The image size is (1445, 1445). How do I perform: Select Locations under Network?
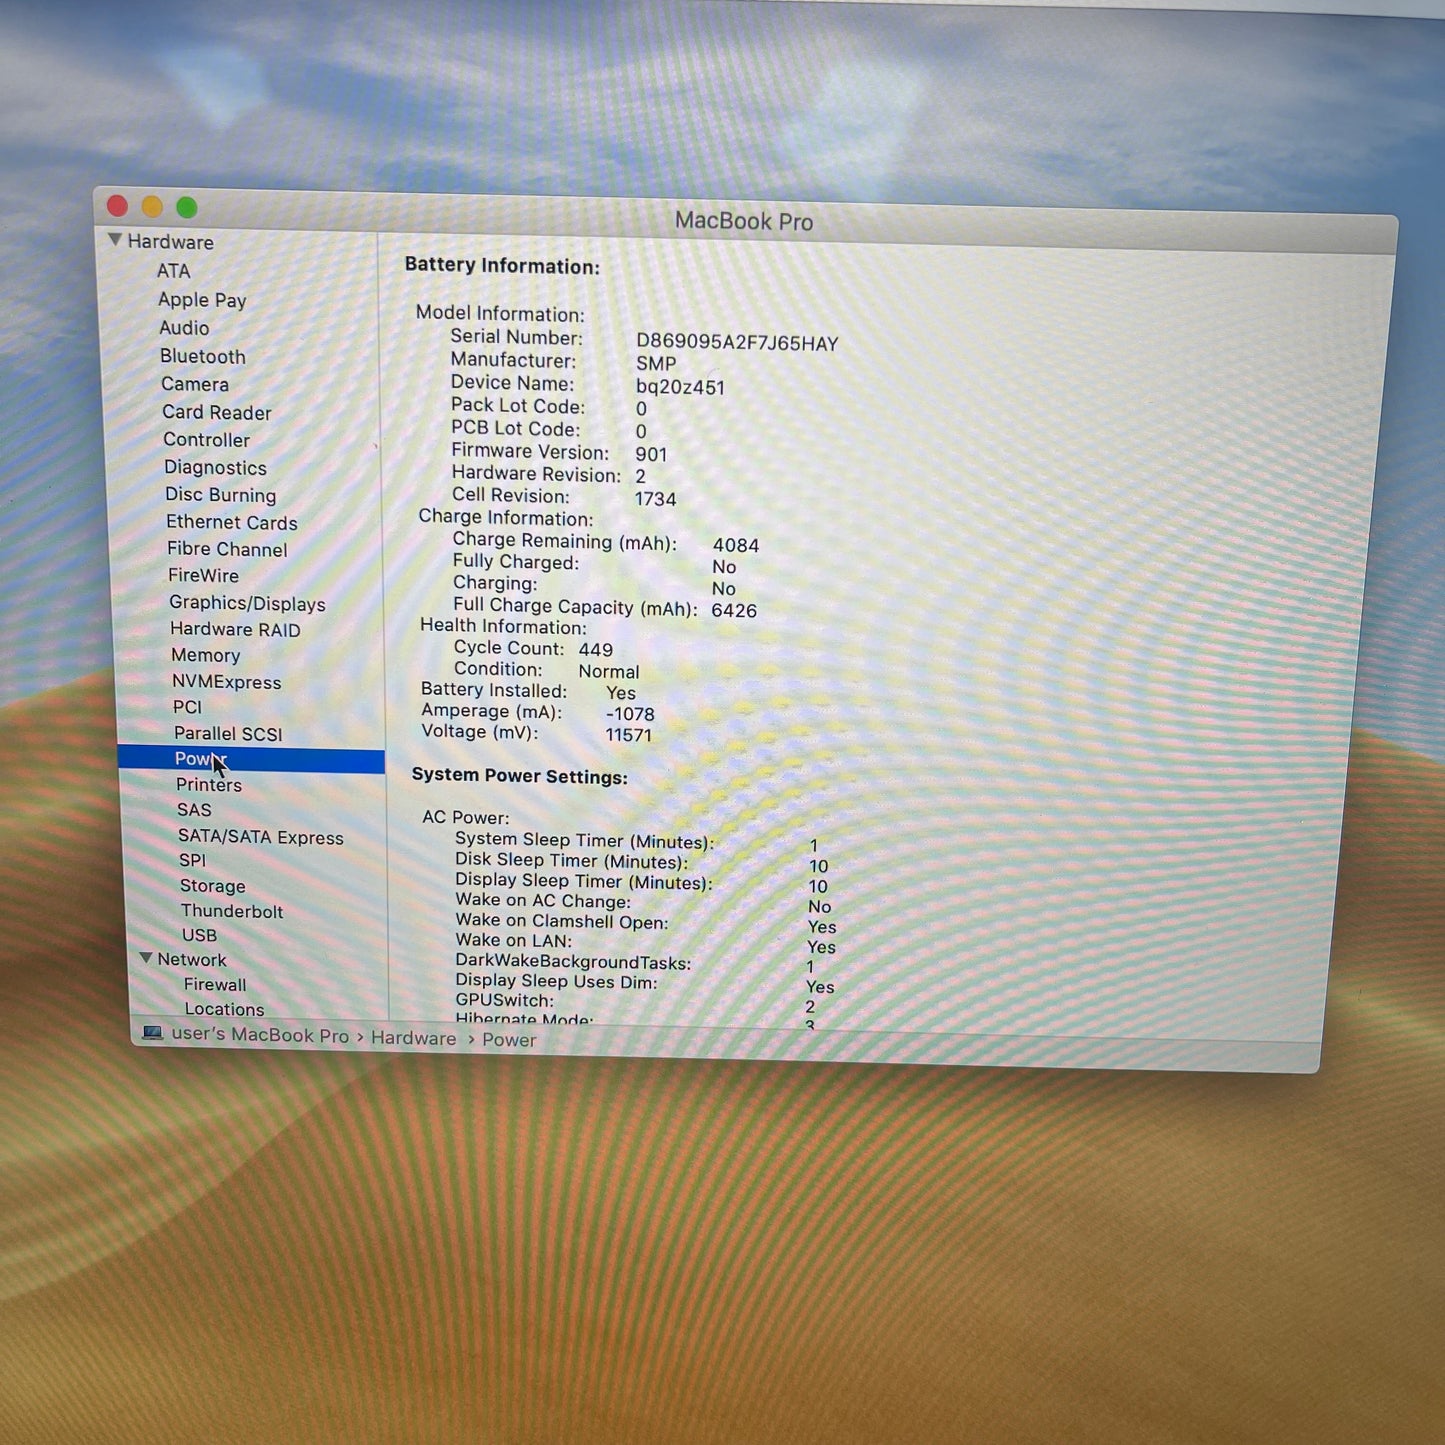click(x=224, y=1009)
